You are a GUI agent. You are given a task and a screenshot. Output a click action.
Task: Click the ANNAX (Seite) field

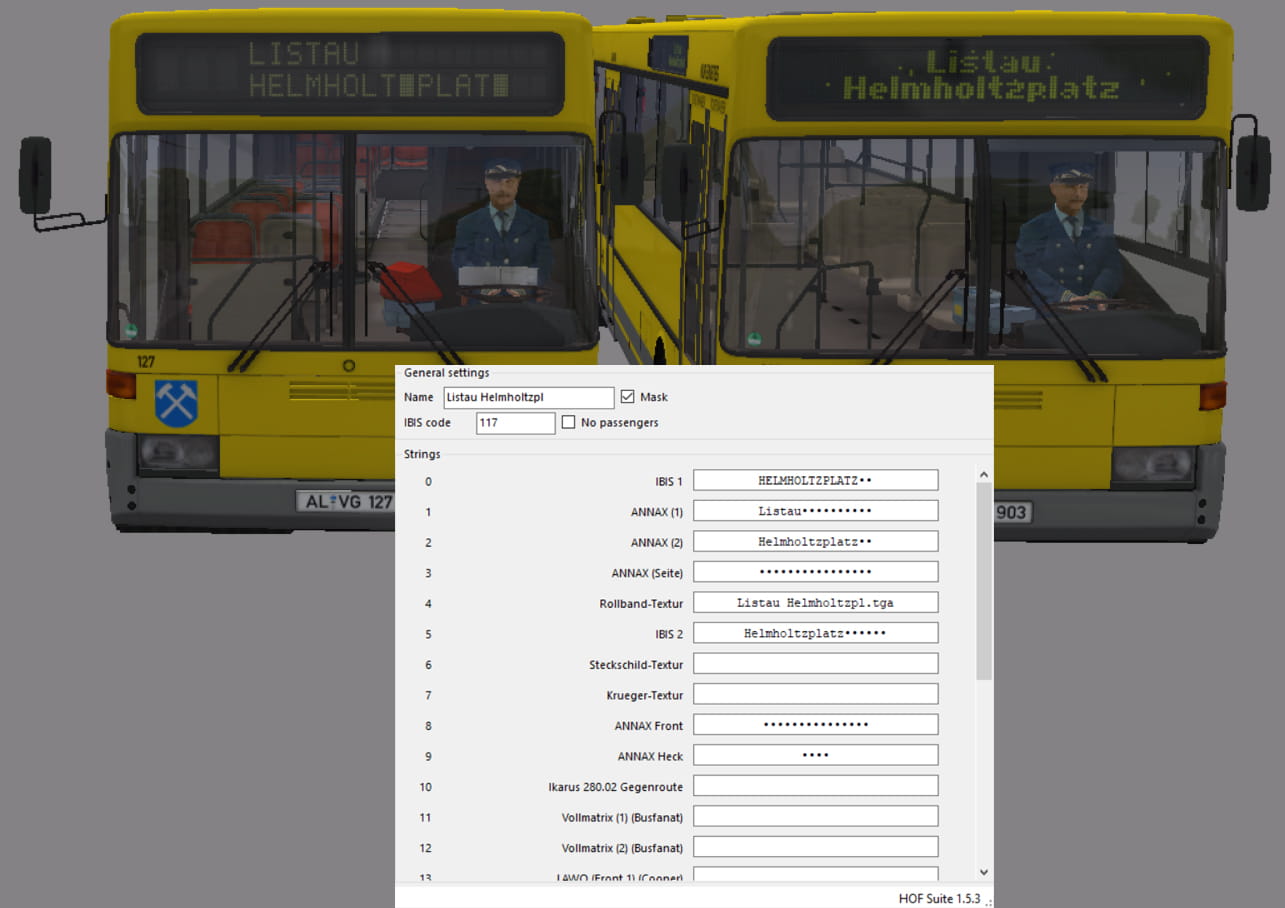coord(815,572)
